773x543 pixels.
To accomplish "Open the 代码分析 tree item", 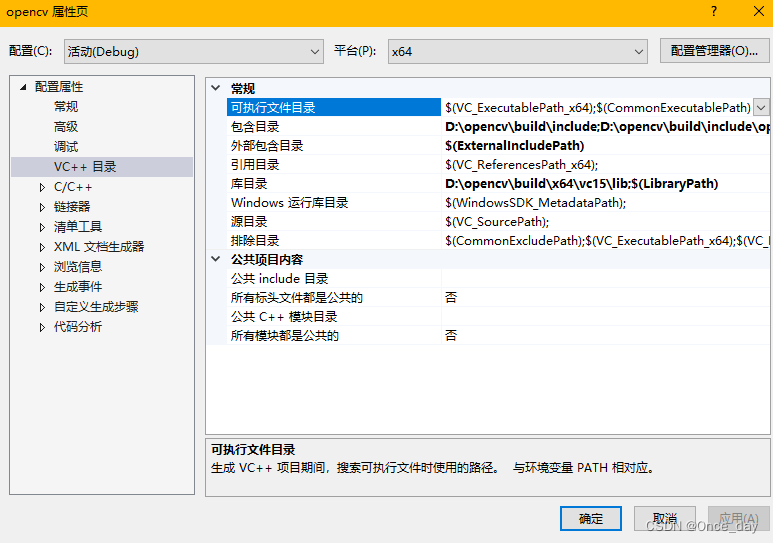I will point(78,326).
